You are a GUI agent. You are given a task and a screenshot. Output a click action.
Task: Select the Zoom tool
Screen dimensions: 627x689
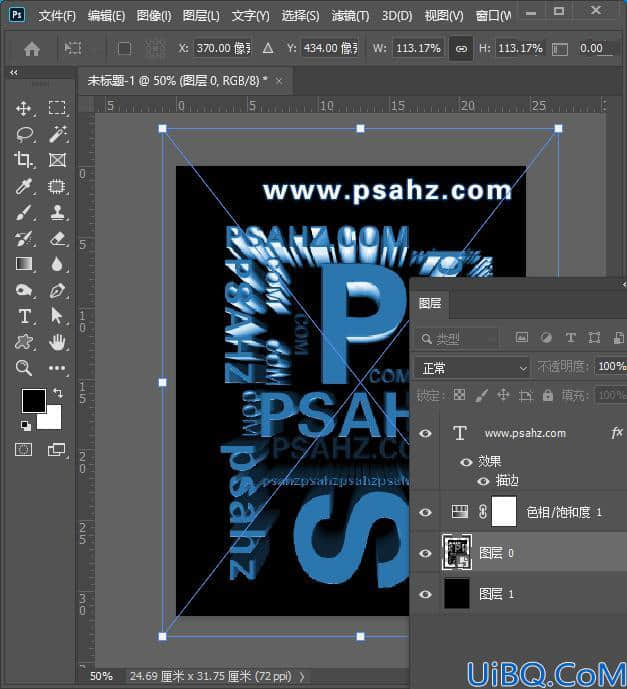pos(24,368)
